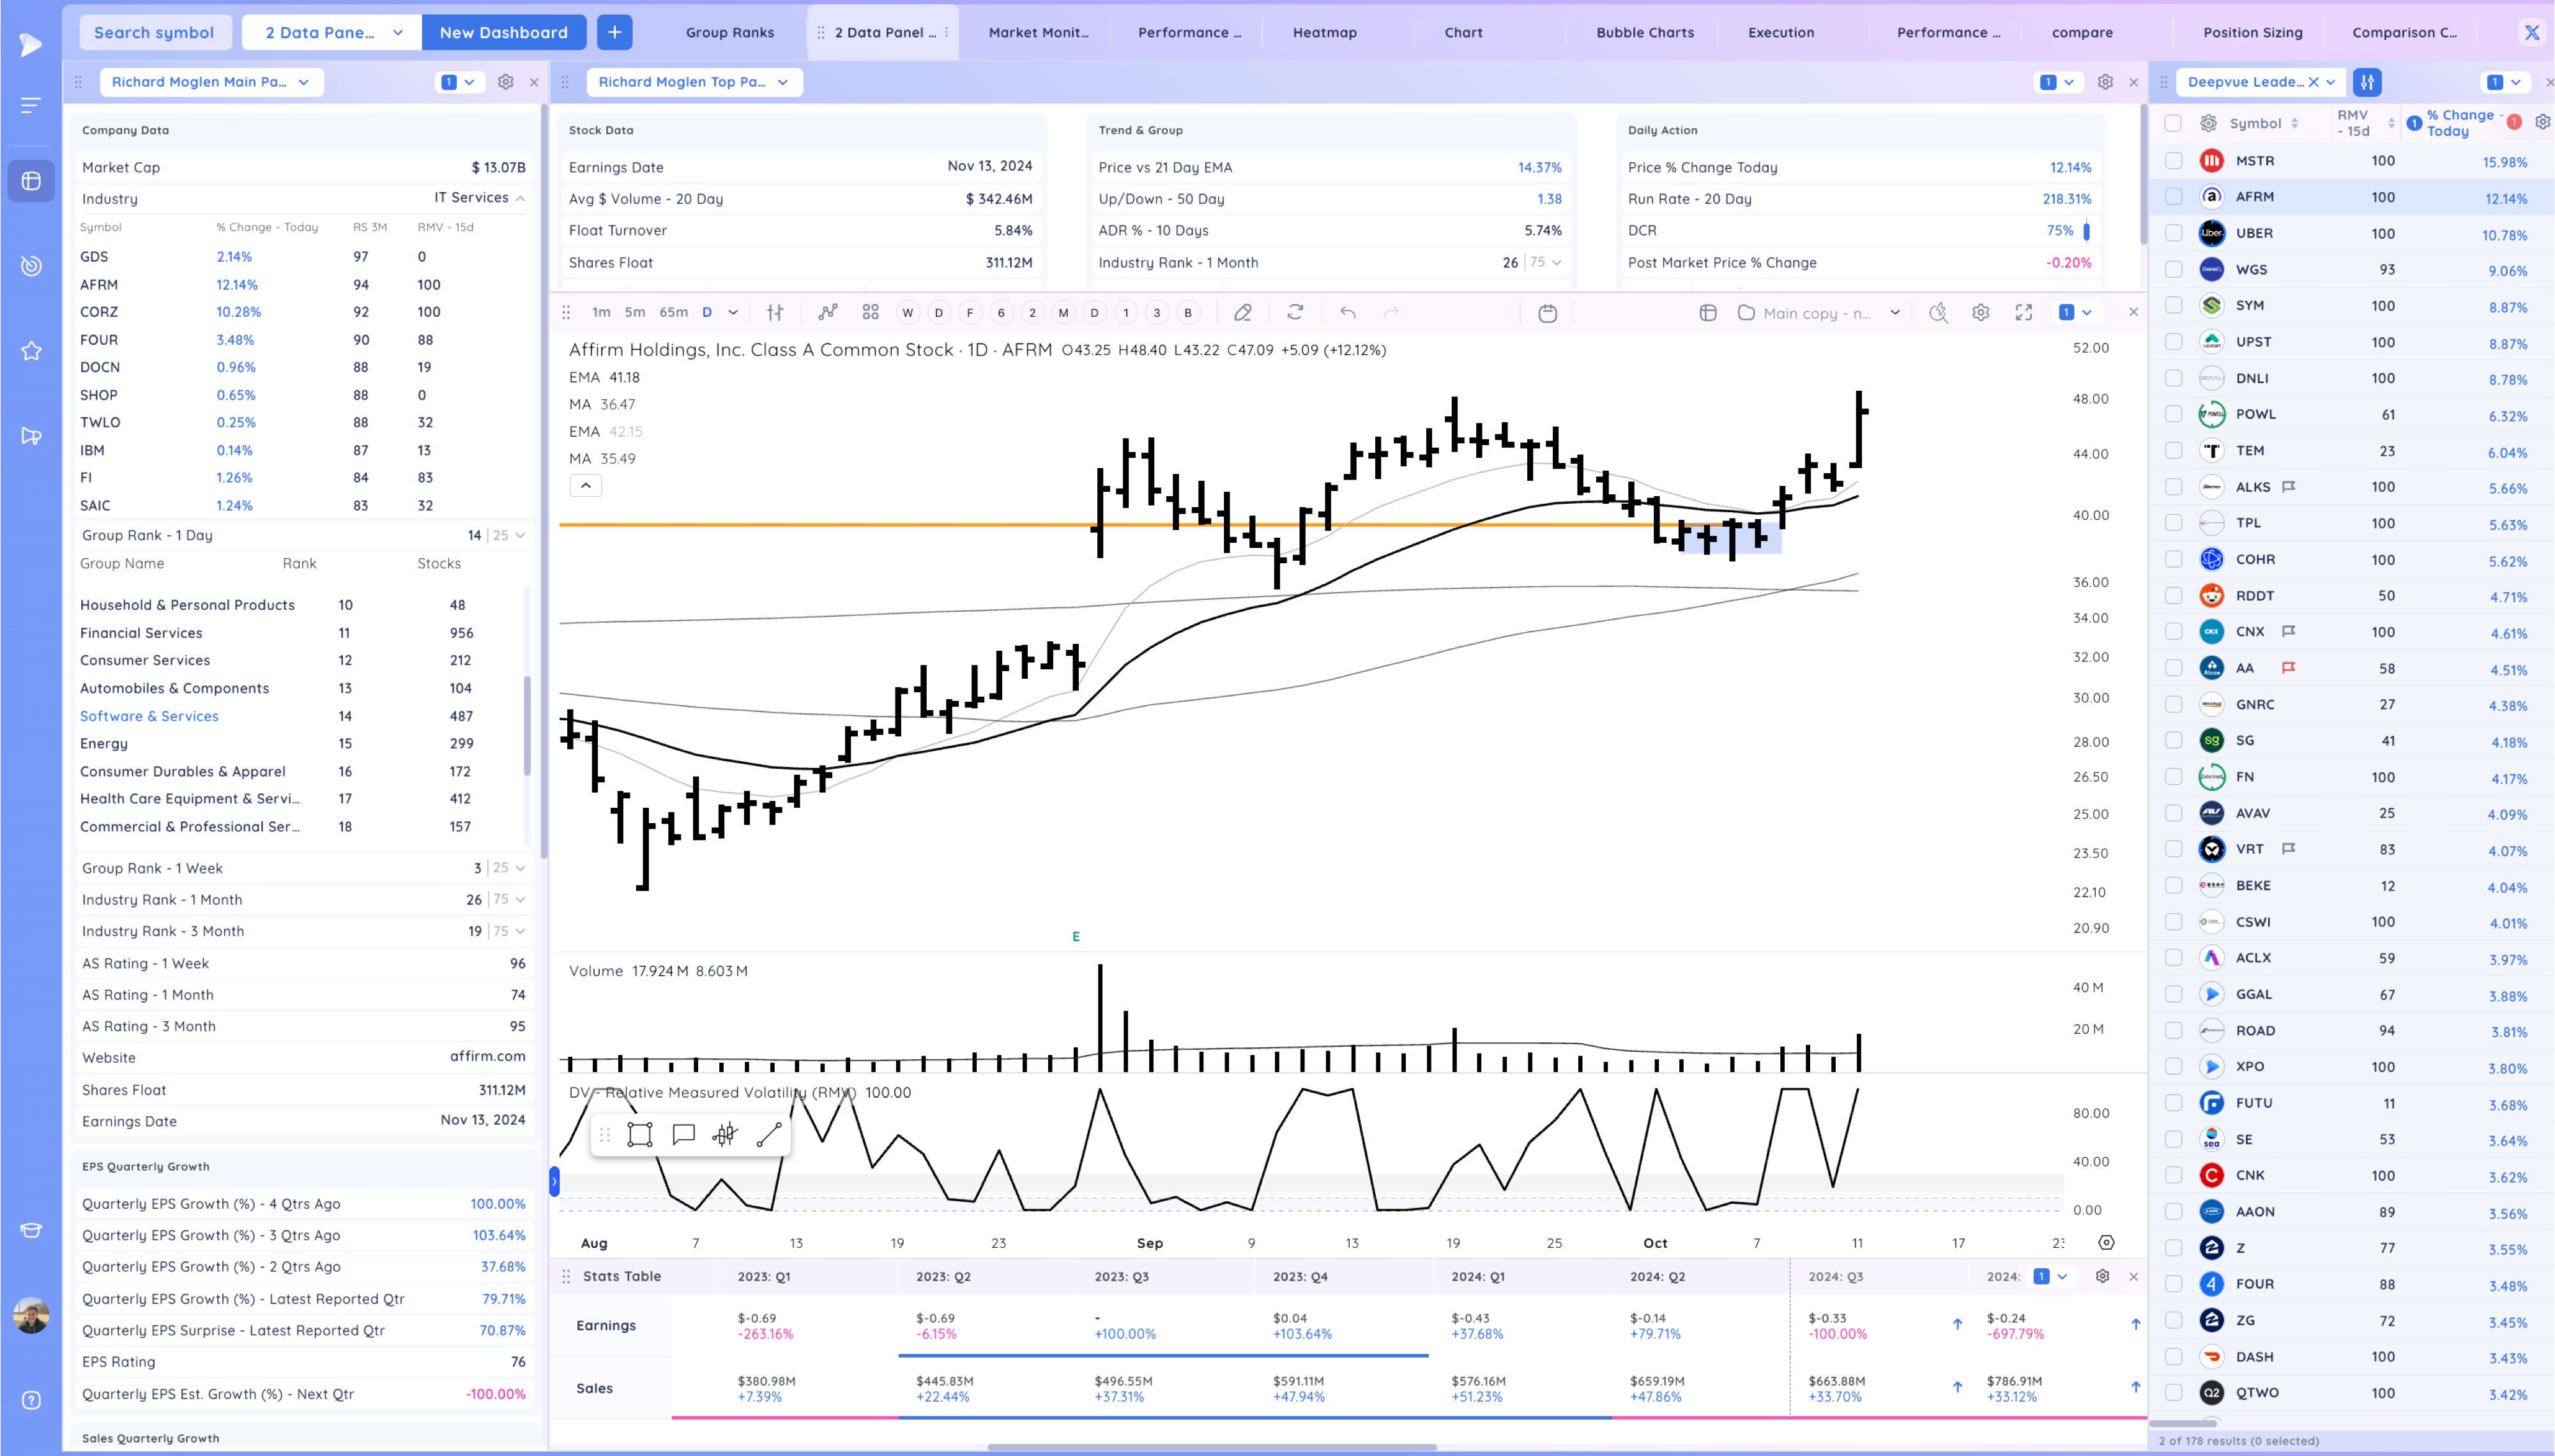Image resolution: width=2555 pixels, height=1456 pixels.
Task: Toggle select-all checkbox in watchlist header
Action: tap(2173, 123)
